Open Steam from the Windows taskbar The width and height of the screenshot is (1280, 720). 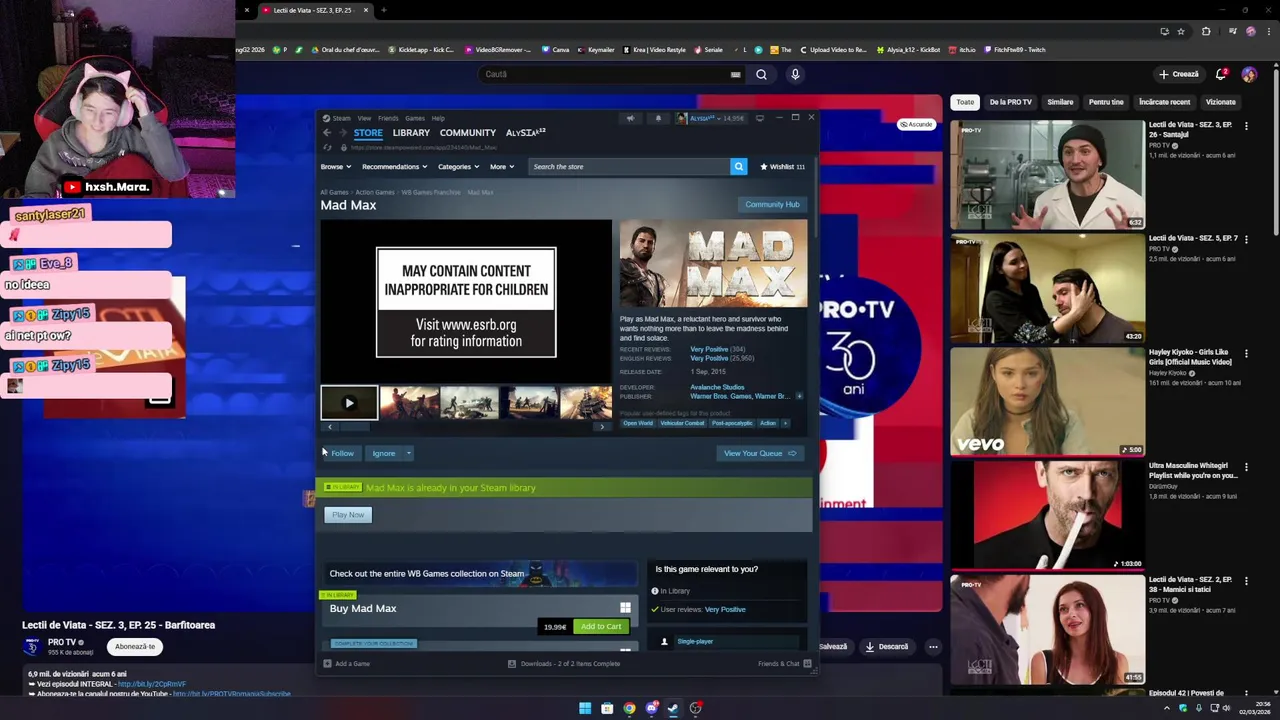tap(673, 708)
